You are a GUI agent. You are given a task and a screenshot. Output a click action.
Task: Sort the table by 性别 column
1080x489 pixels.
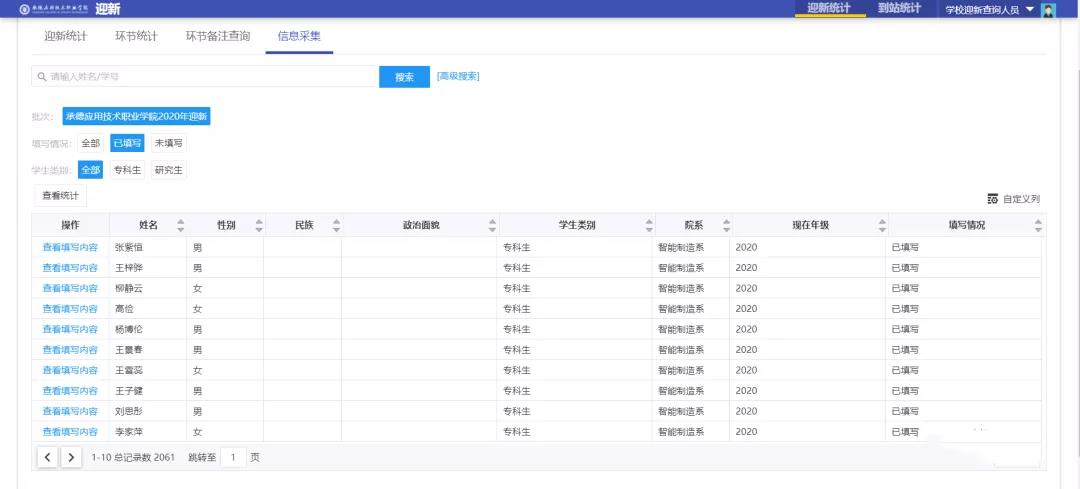(259, 225)
